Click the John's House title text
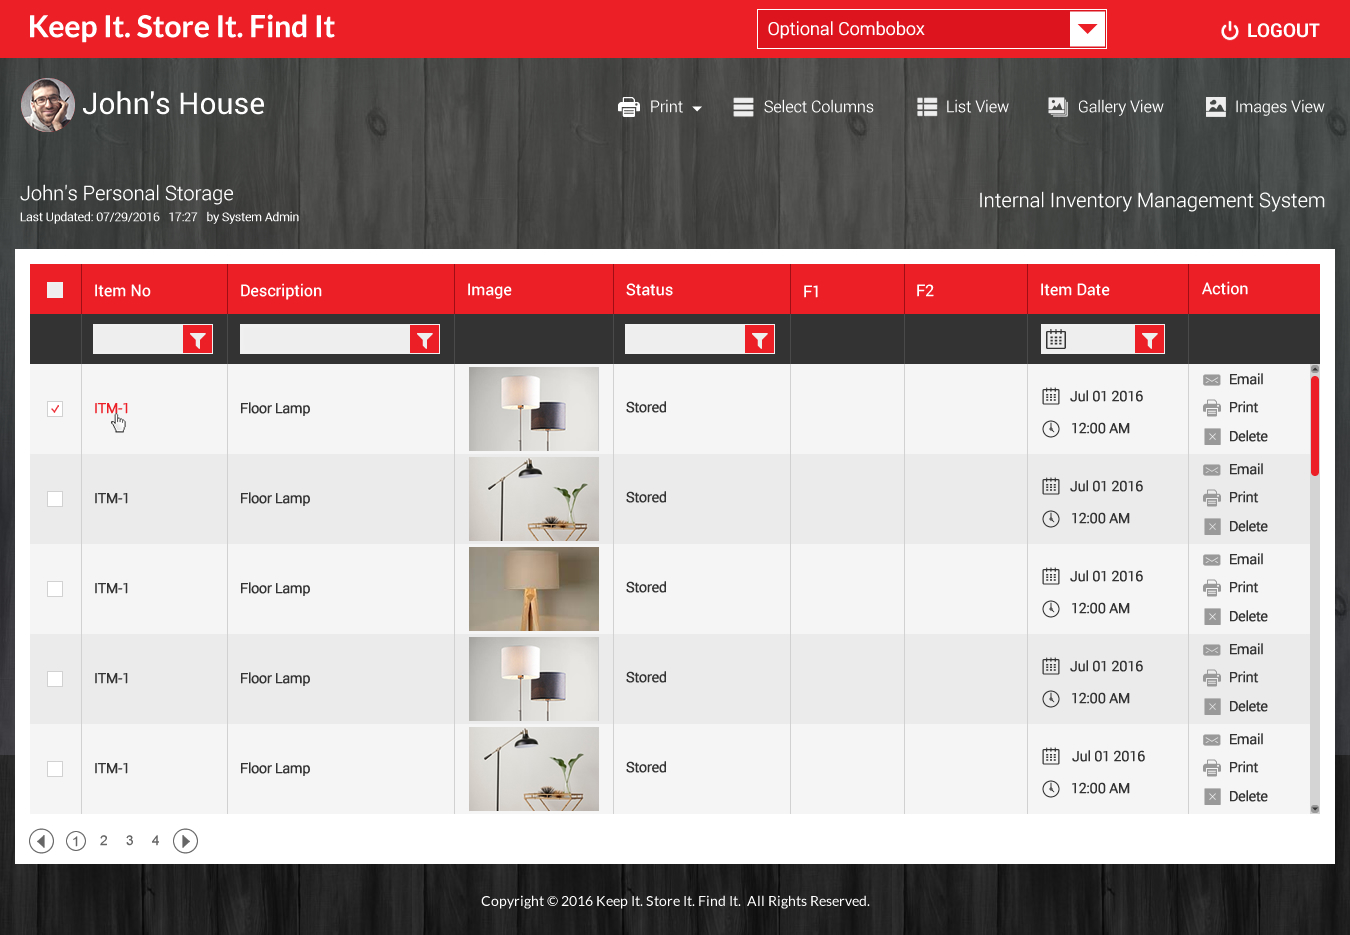Viewport: 1350px width, 935px height. pos(173,104)
